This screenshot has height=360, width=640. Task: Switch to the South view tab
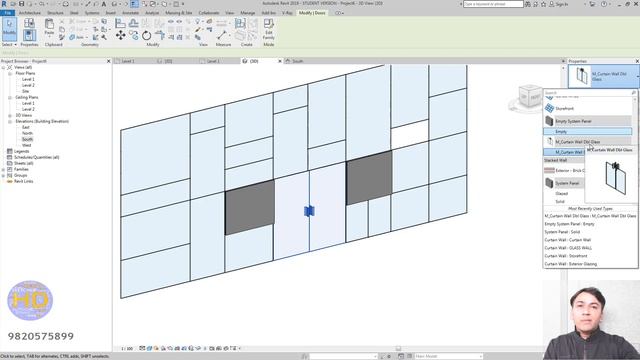(298, 61)
